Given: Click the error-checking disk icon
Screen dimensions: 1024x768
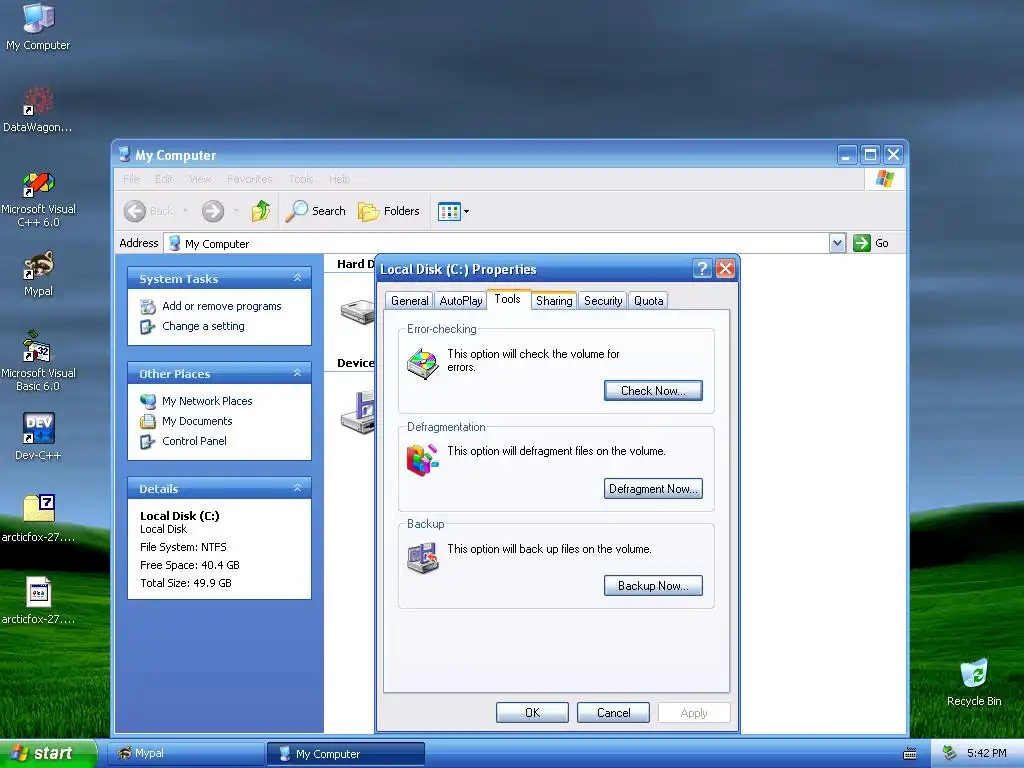Looking at the screenshot, I should tap(423, 363).
